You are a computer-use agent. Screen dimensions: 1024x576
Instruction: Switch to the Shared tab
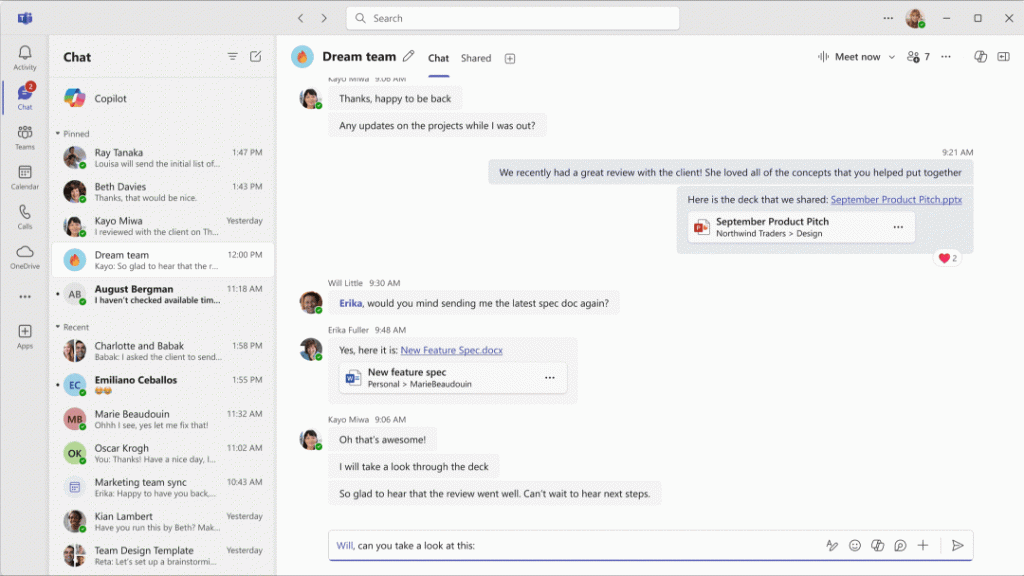(476, 58)
